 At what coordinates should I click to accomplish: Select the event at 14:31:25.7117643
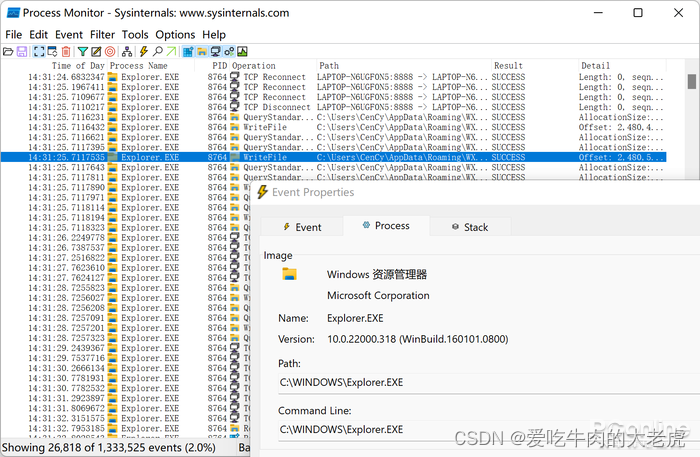[333, 167]
